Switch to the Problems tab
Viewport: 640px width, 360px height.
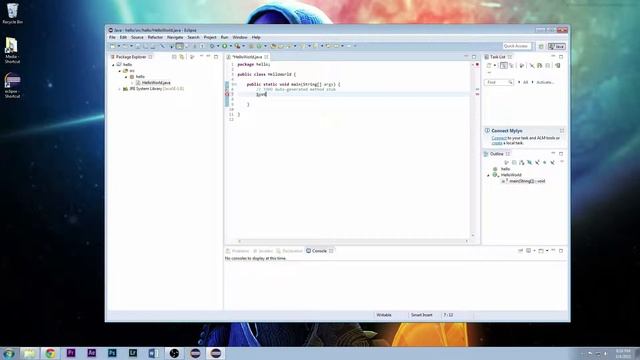[237, 251]
